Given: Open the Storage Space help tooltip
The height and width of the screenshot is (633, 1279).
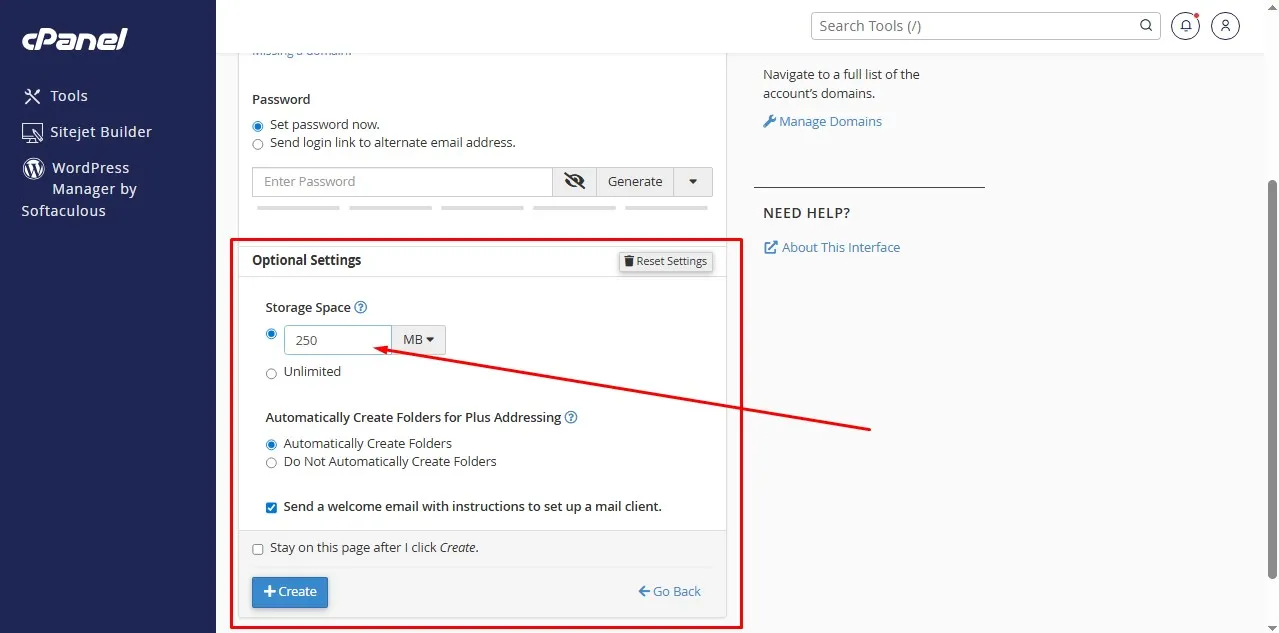Looking at the screenshot, I should point(363,307).
